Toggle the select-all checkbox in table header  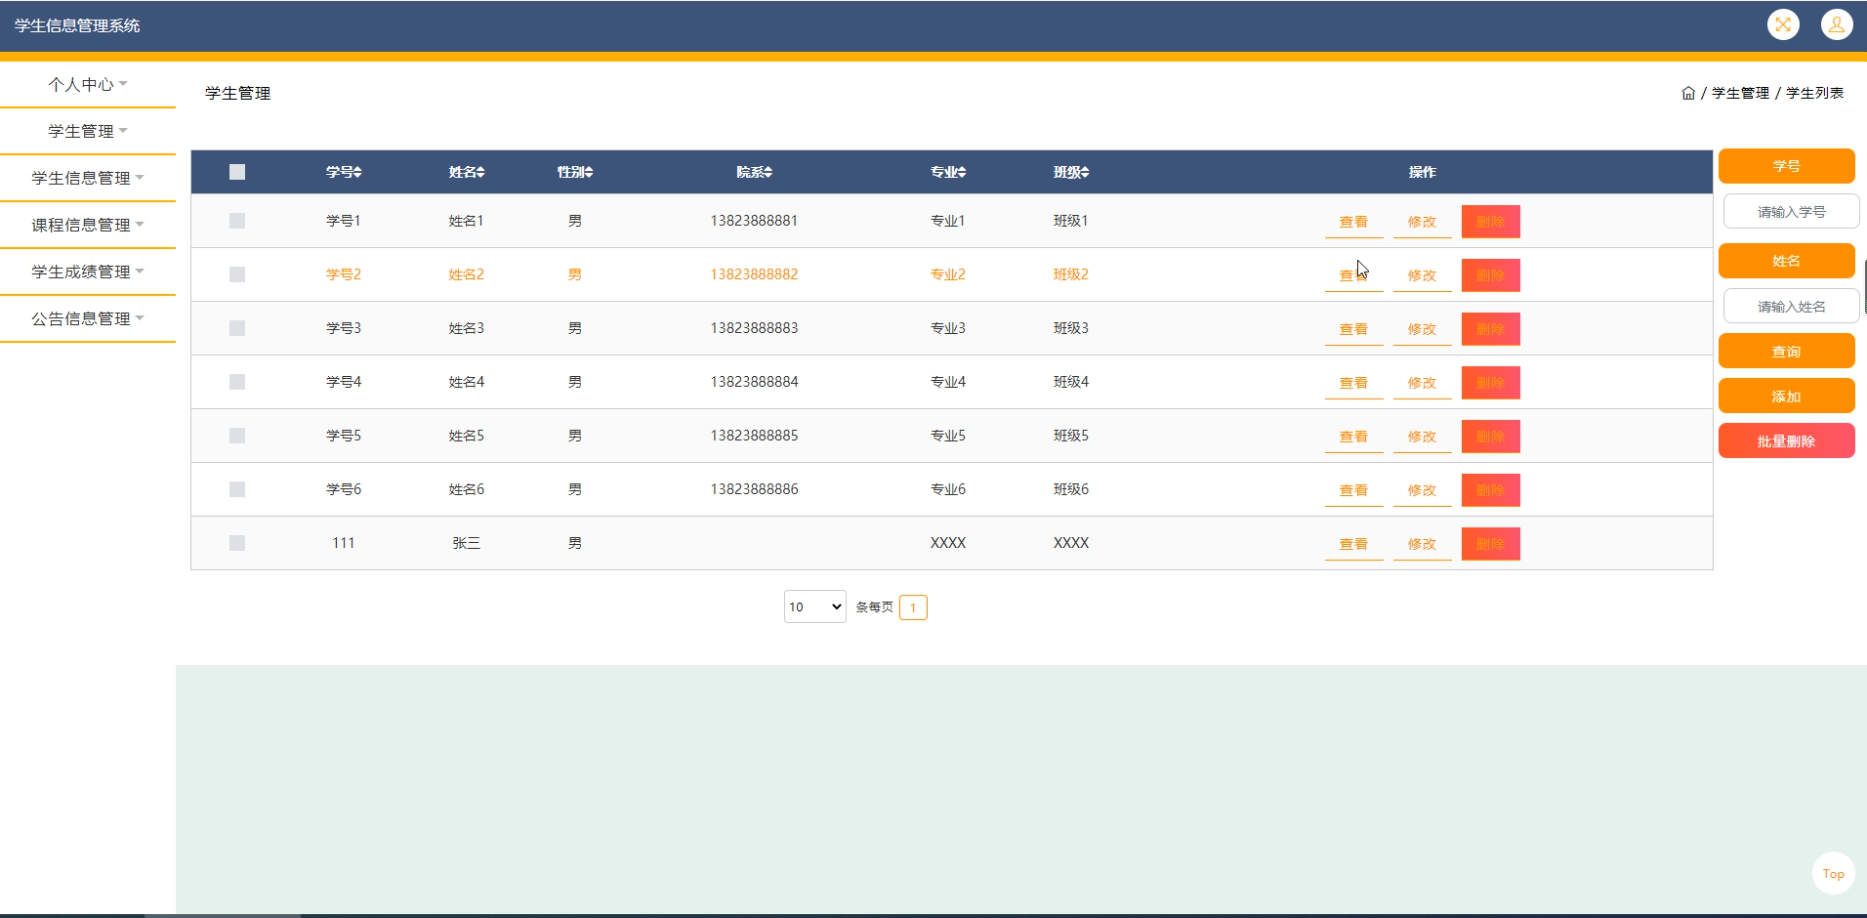point(237,172)
